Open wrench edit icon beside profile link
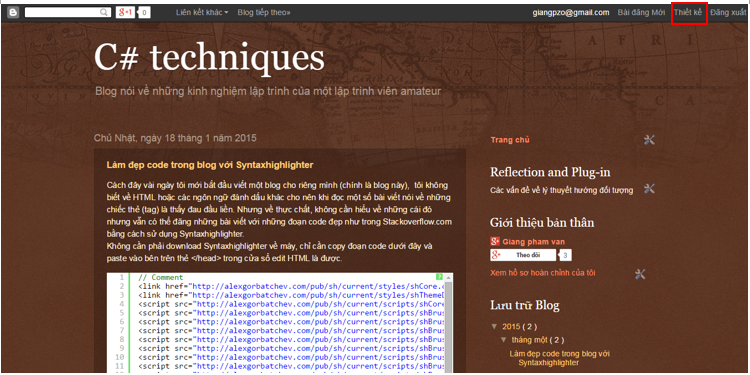This screenshot has height=375, width=750. point(640,274)
